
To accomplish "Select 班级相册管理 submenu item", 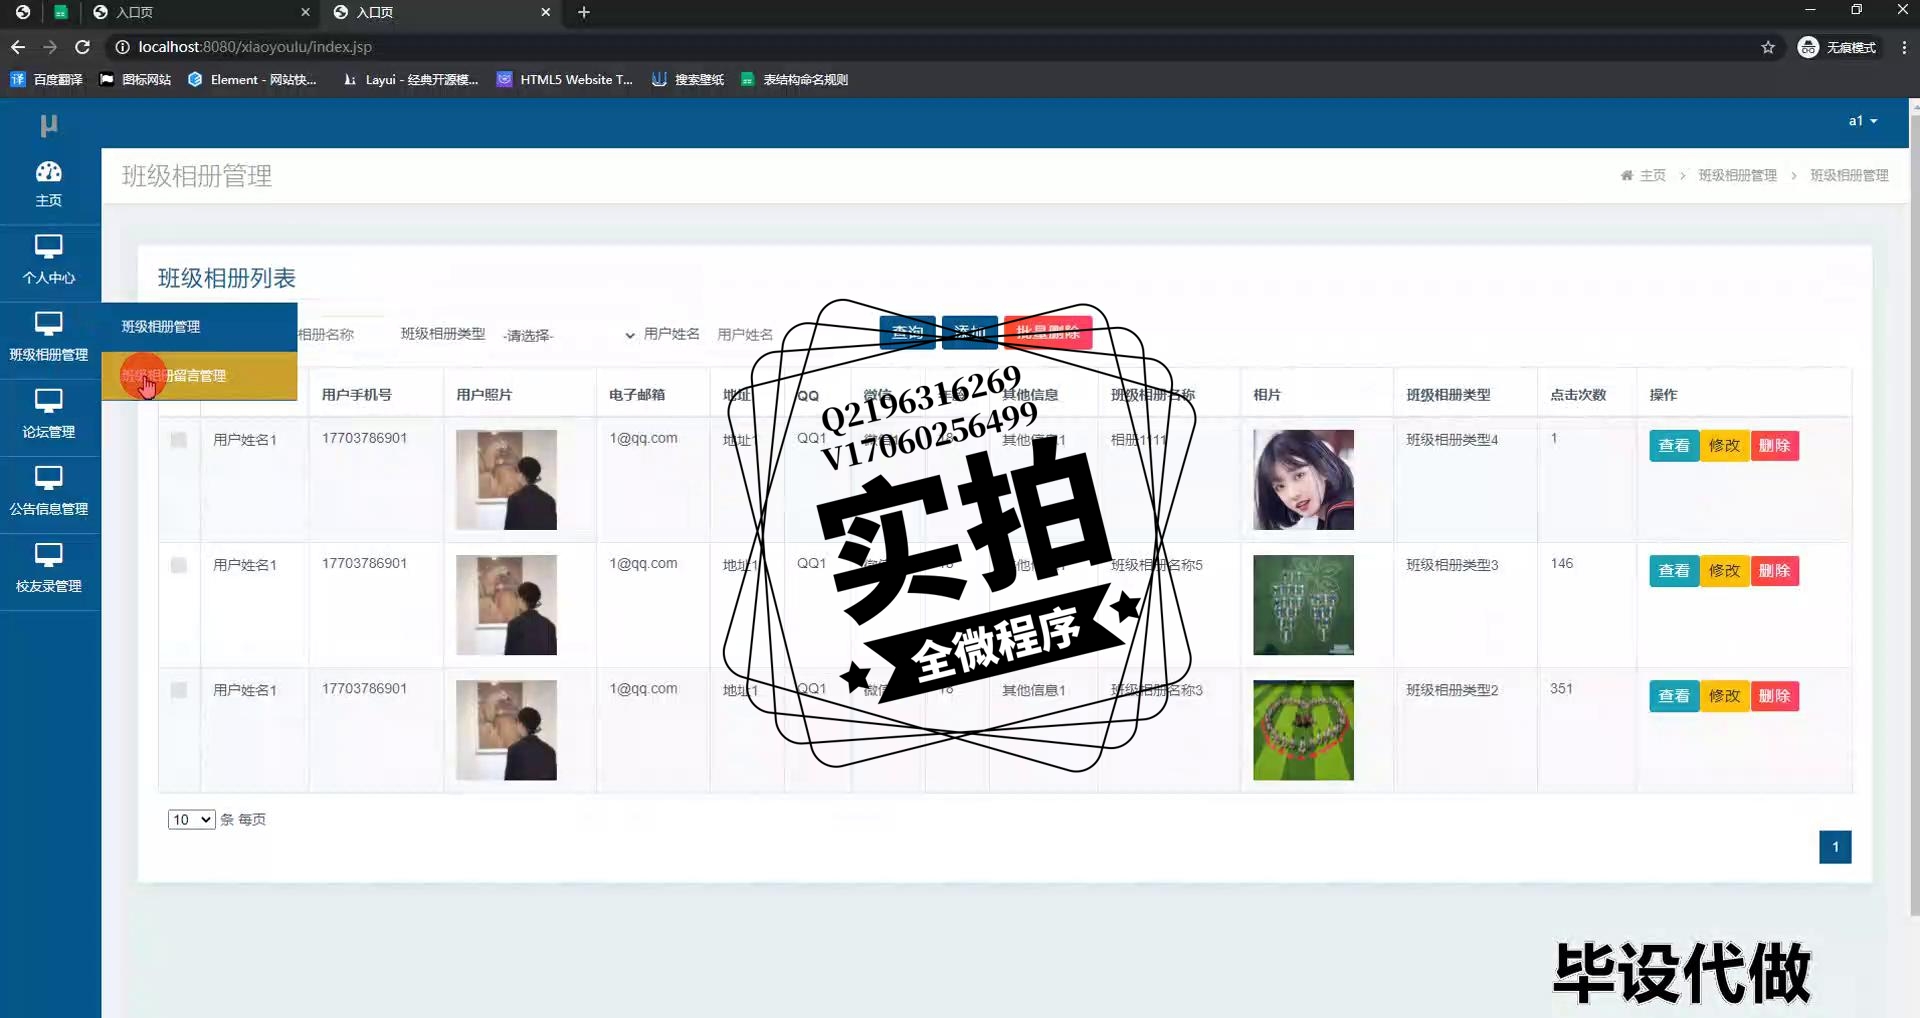I will (199, 327).
